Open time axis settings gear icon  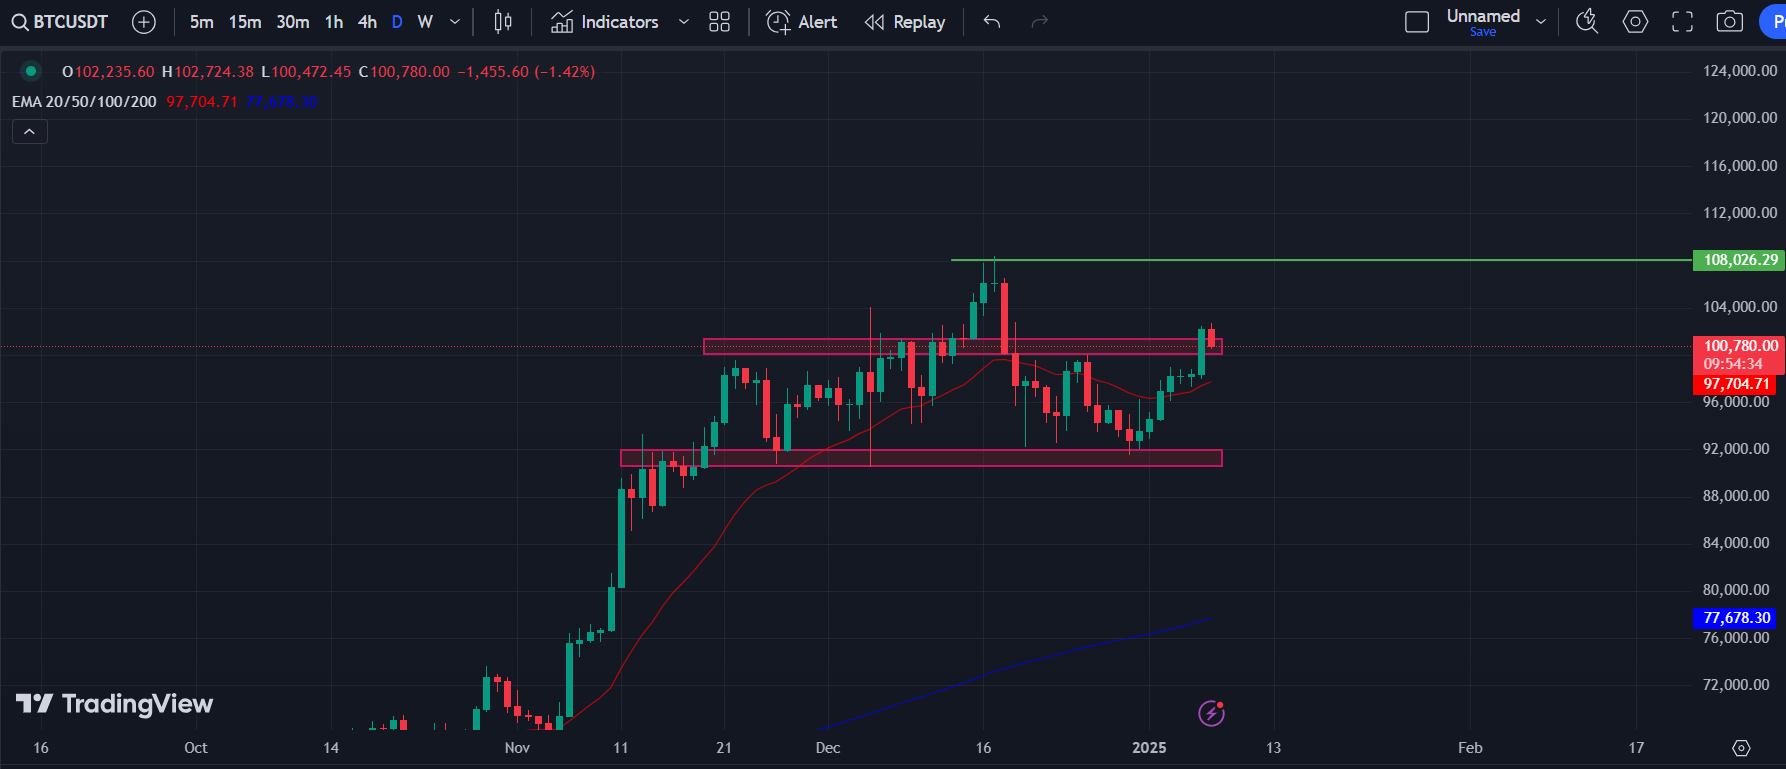[x=1741, y=748]
